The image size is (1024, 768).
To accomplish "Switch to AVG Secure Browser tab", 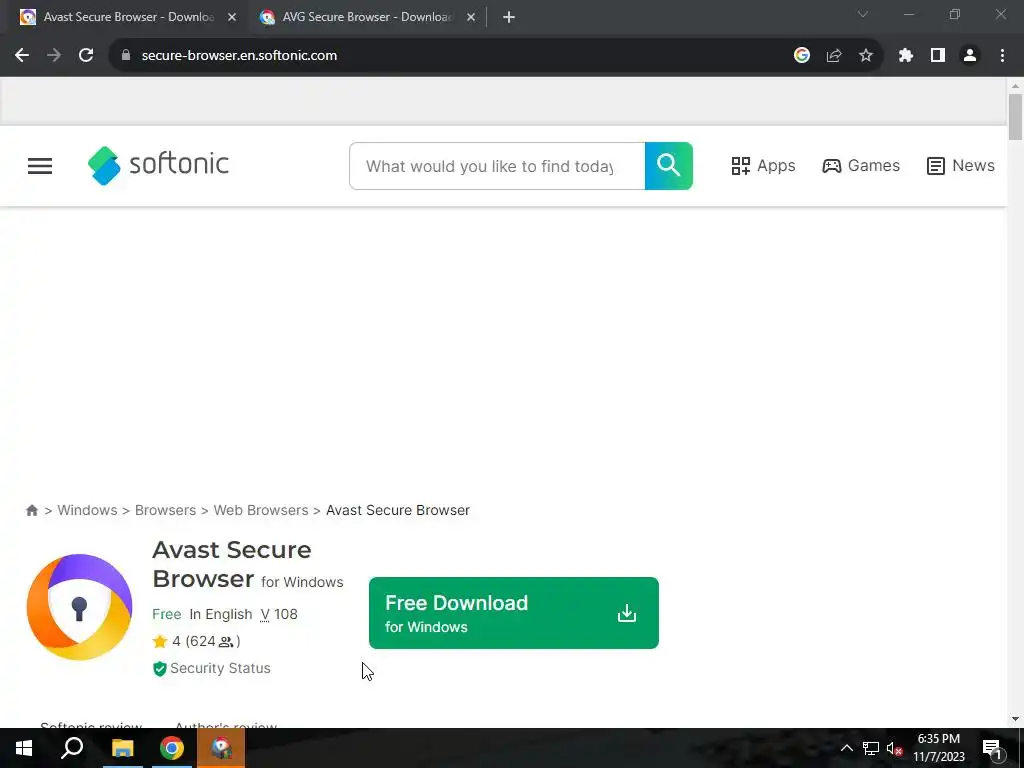I will 367,17.
